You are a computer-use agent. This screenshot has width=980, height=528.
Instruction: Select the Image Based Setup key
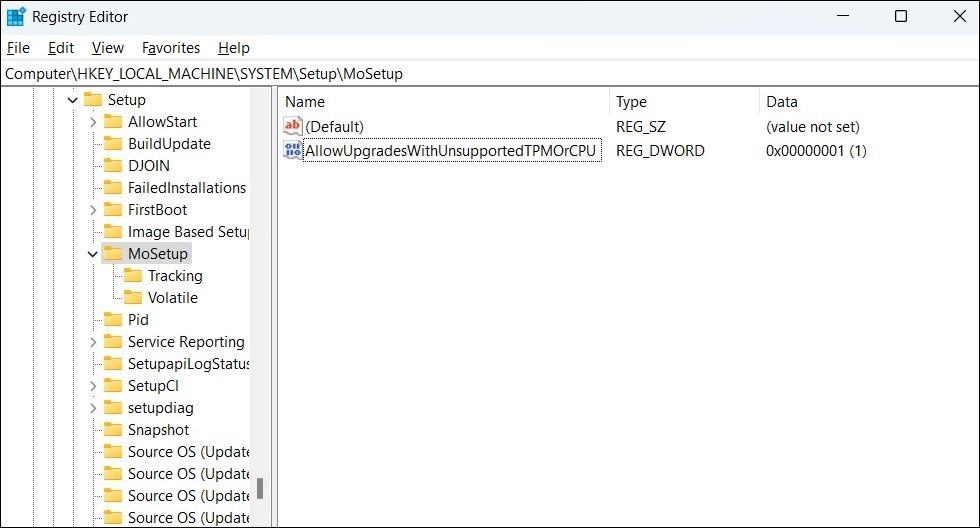(188, 232)
